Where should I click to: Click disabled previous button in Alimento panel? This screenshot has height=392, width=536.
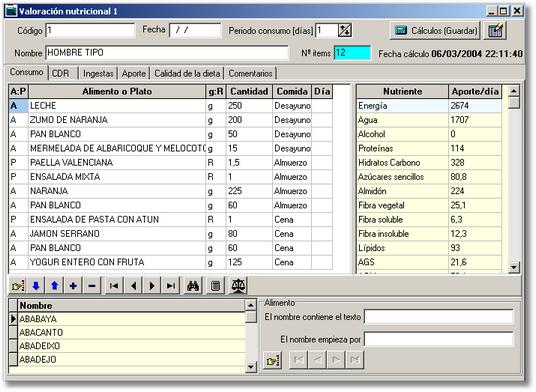pyautogui.click(x=317, y=360)
